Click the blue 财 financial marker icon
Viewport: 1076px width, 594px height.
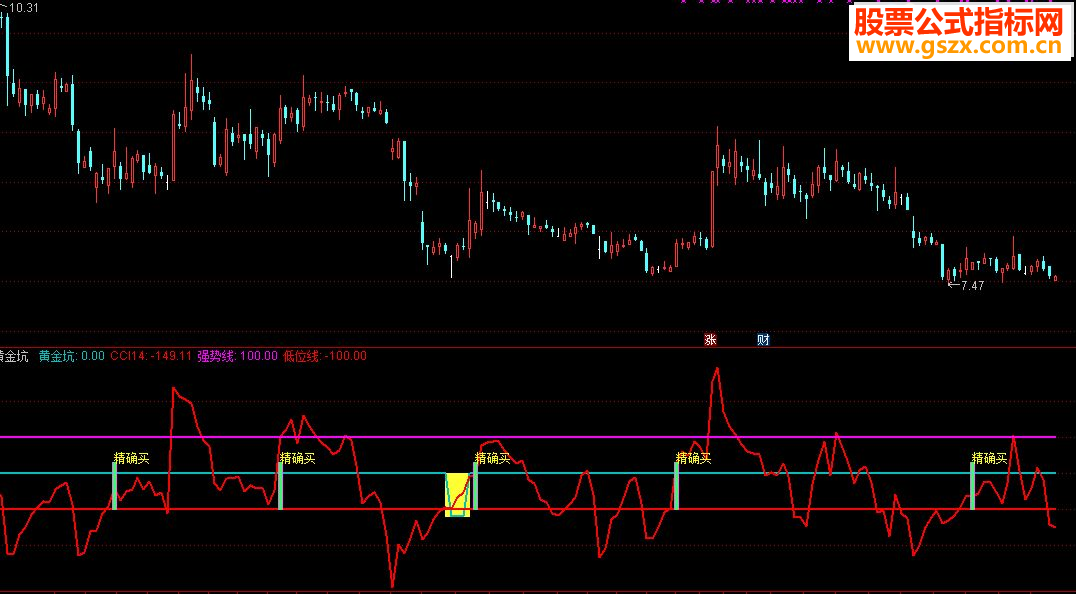point(763,340)
